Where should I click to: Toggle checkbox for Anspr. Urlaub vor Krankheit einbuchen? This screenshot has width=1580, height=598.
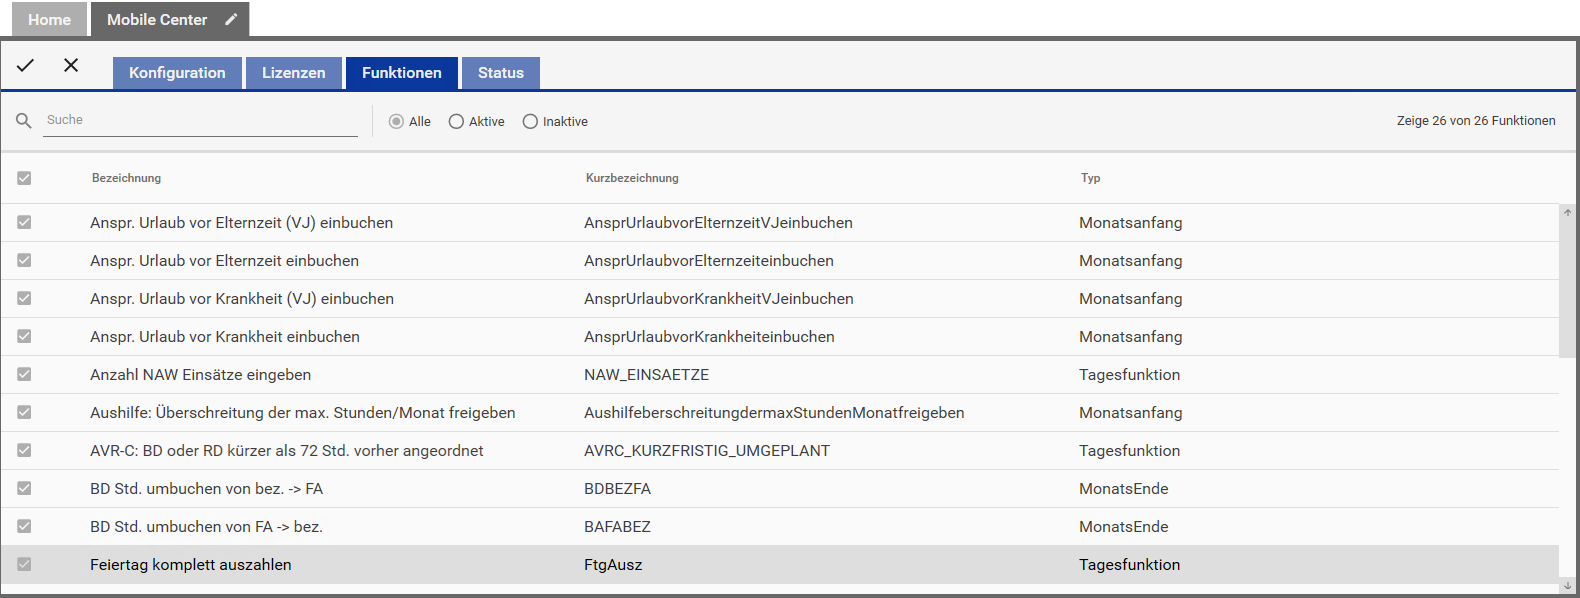pyautogui.click(x=24, y=336)
